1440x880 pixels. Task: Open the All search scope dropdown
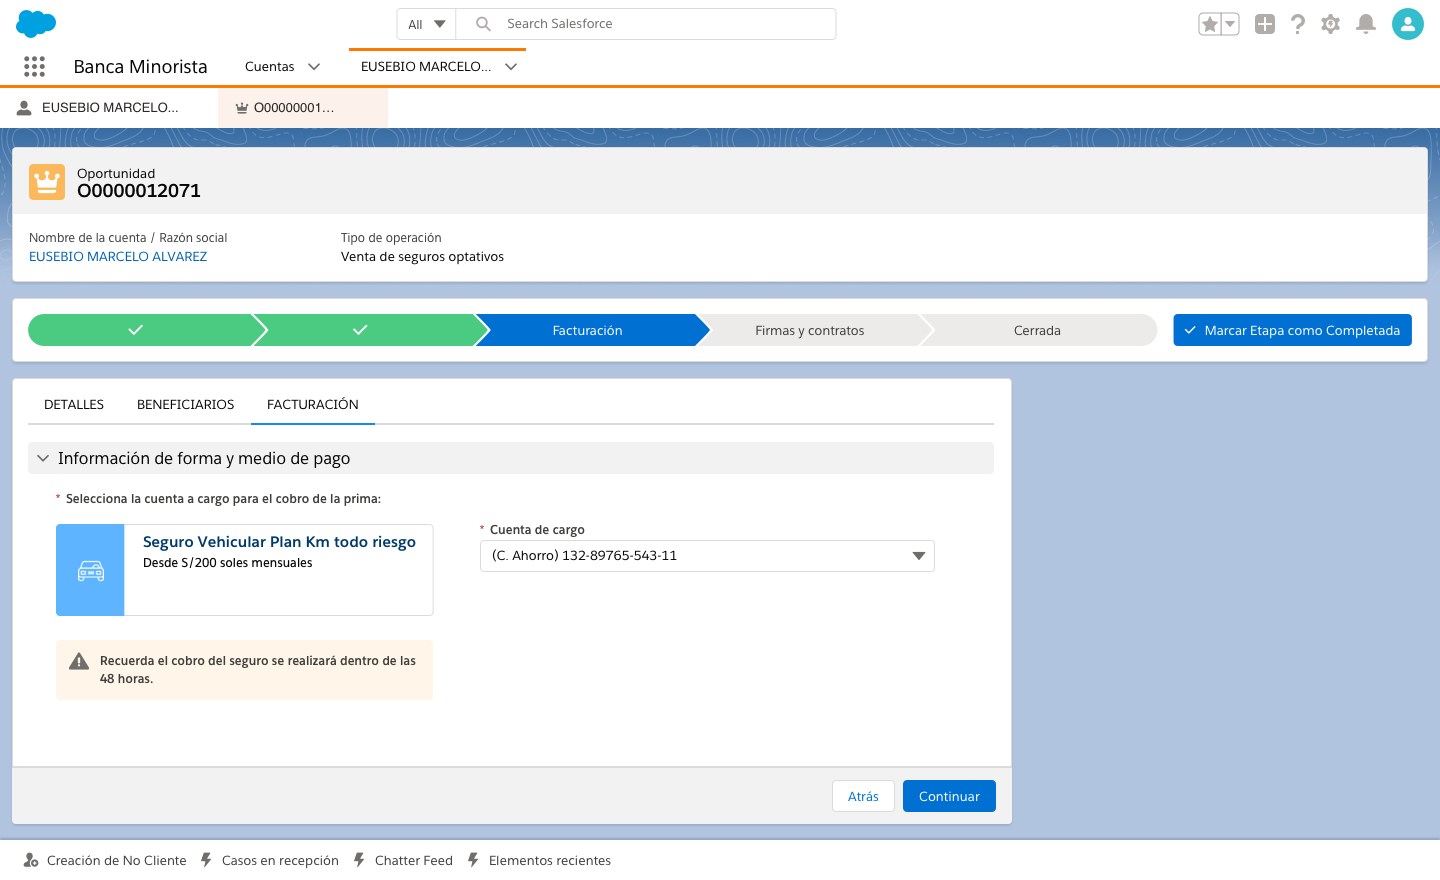pos(427,24)
